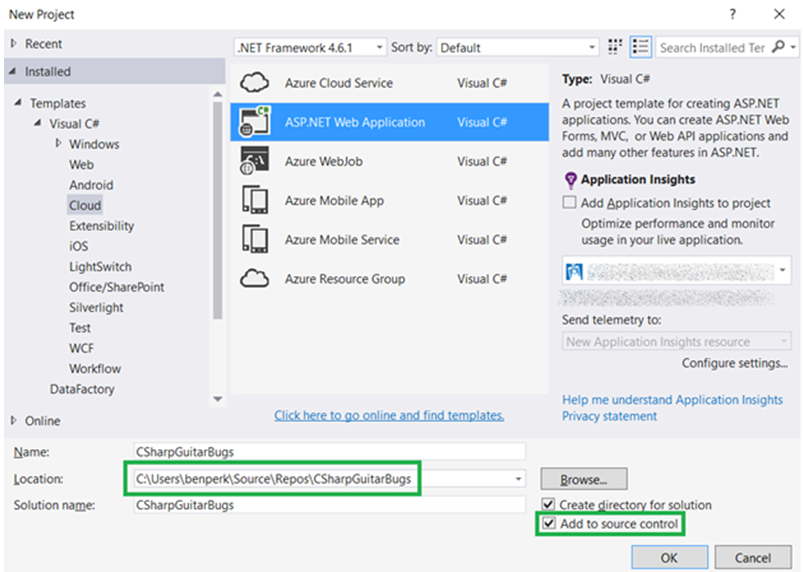Click the Browse button
Image resolution: width=803 pixels, height=572 pixels.
tap(584, 480)
